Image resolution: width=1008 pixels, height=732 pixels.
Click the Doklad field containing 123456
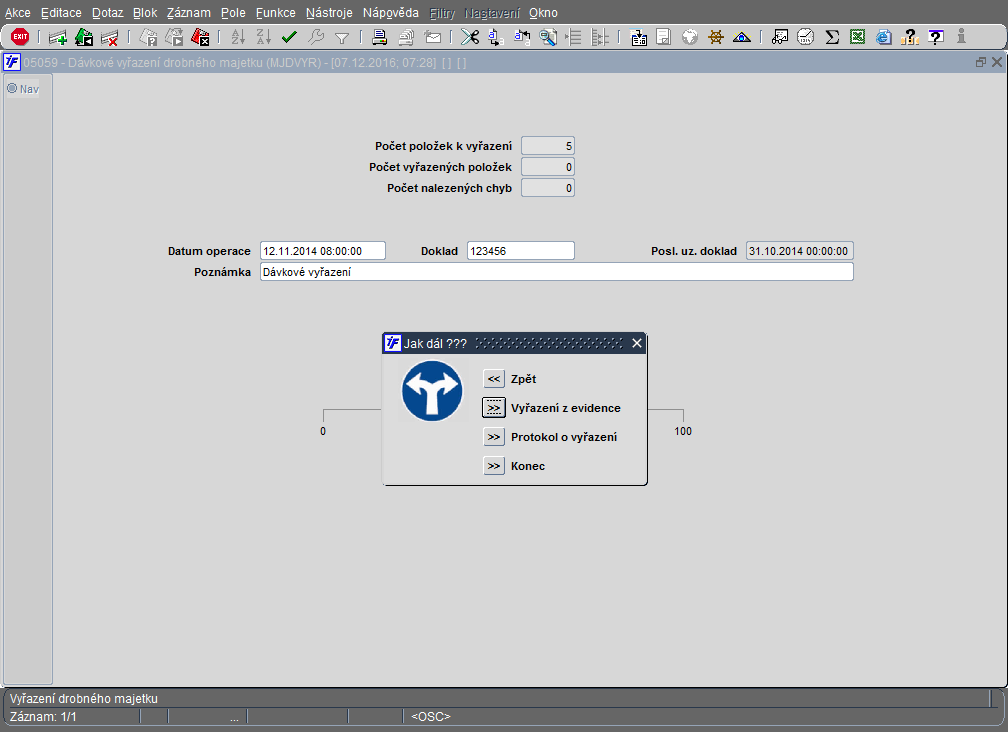521,251
